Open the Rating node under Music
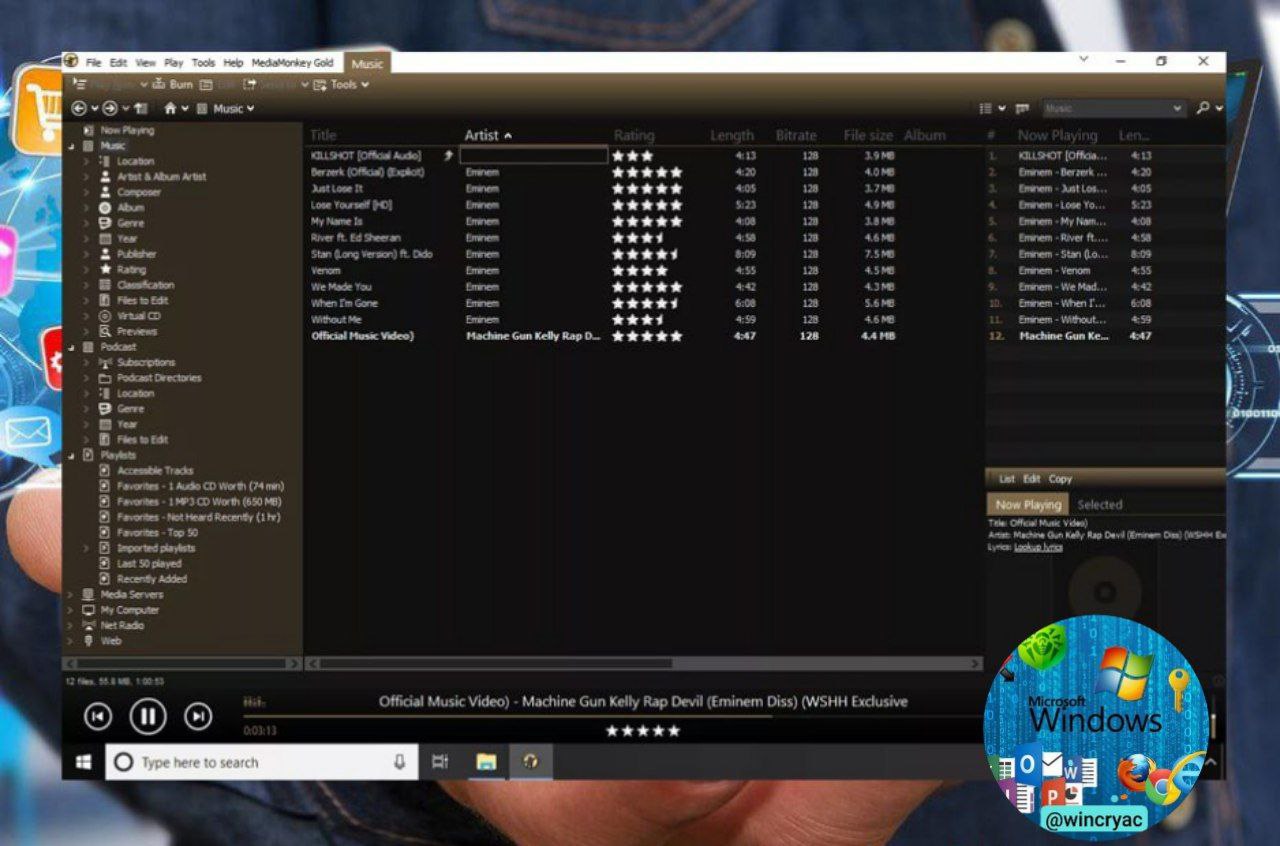This screenshot has height=846, width=1280. 130,270
